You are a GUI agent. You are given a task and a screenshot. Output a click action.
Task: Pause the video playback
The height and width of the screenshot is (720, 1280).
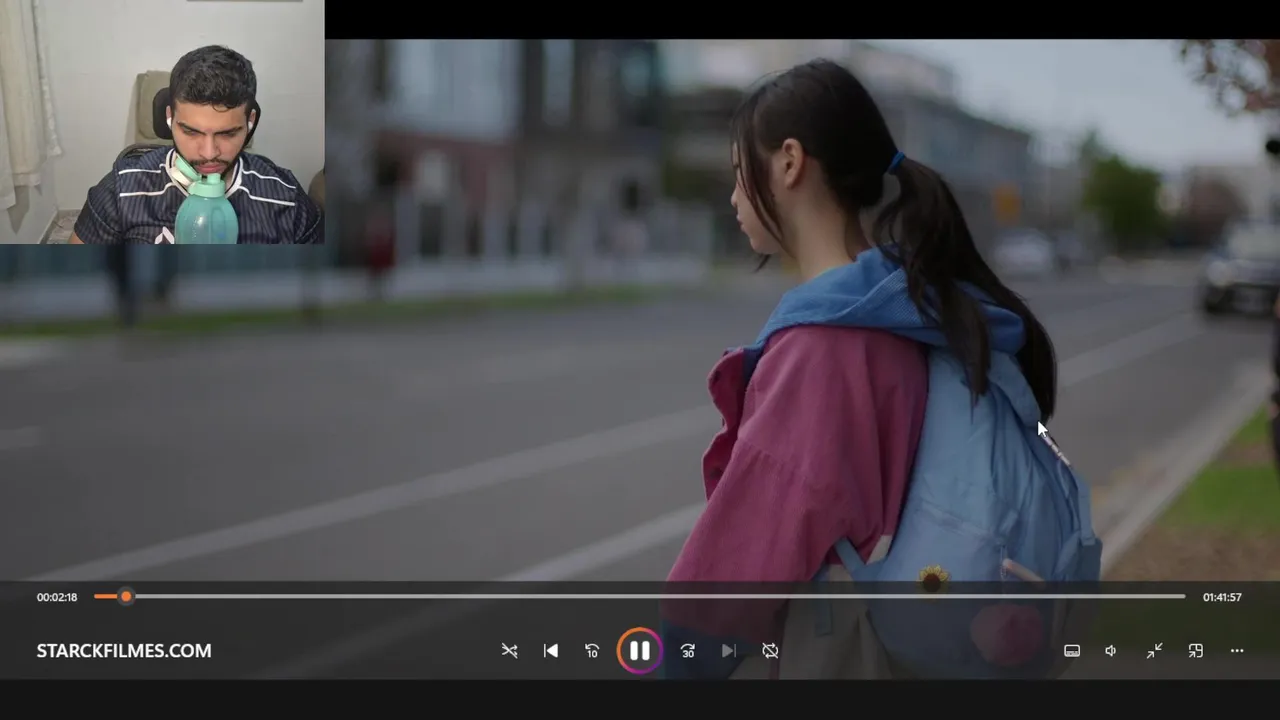pos(639,651)
